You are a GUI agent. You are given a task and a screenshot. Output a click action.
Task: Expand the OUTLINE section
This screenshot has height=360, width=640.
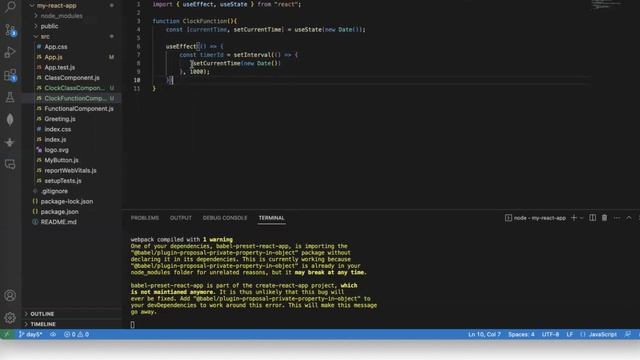click(42, 313)
